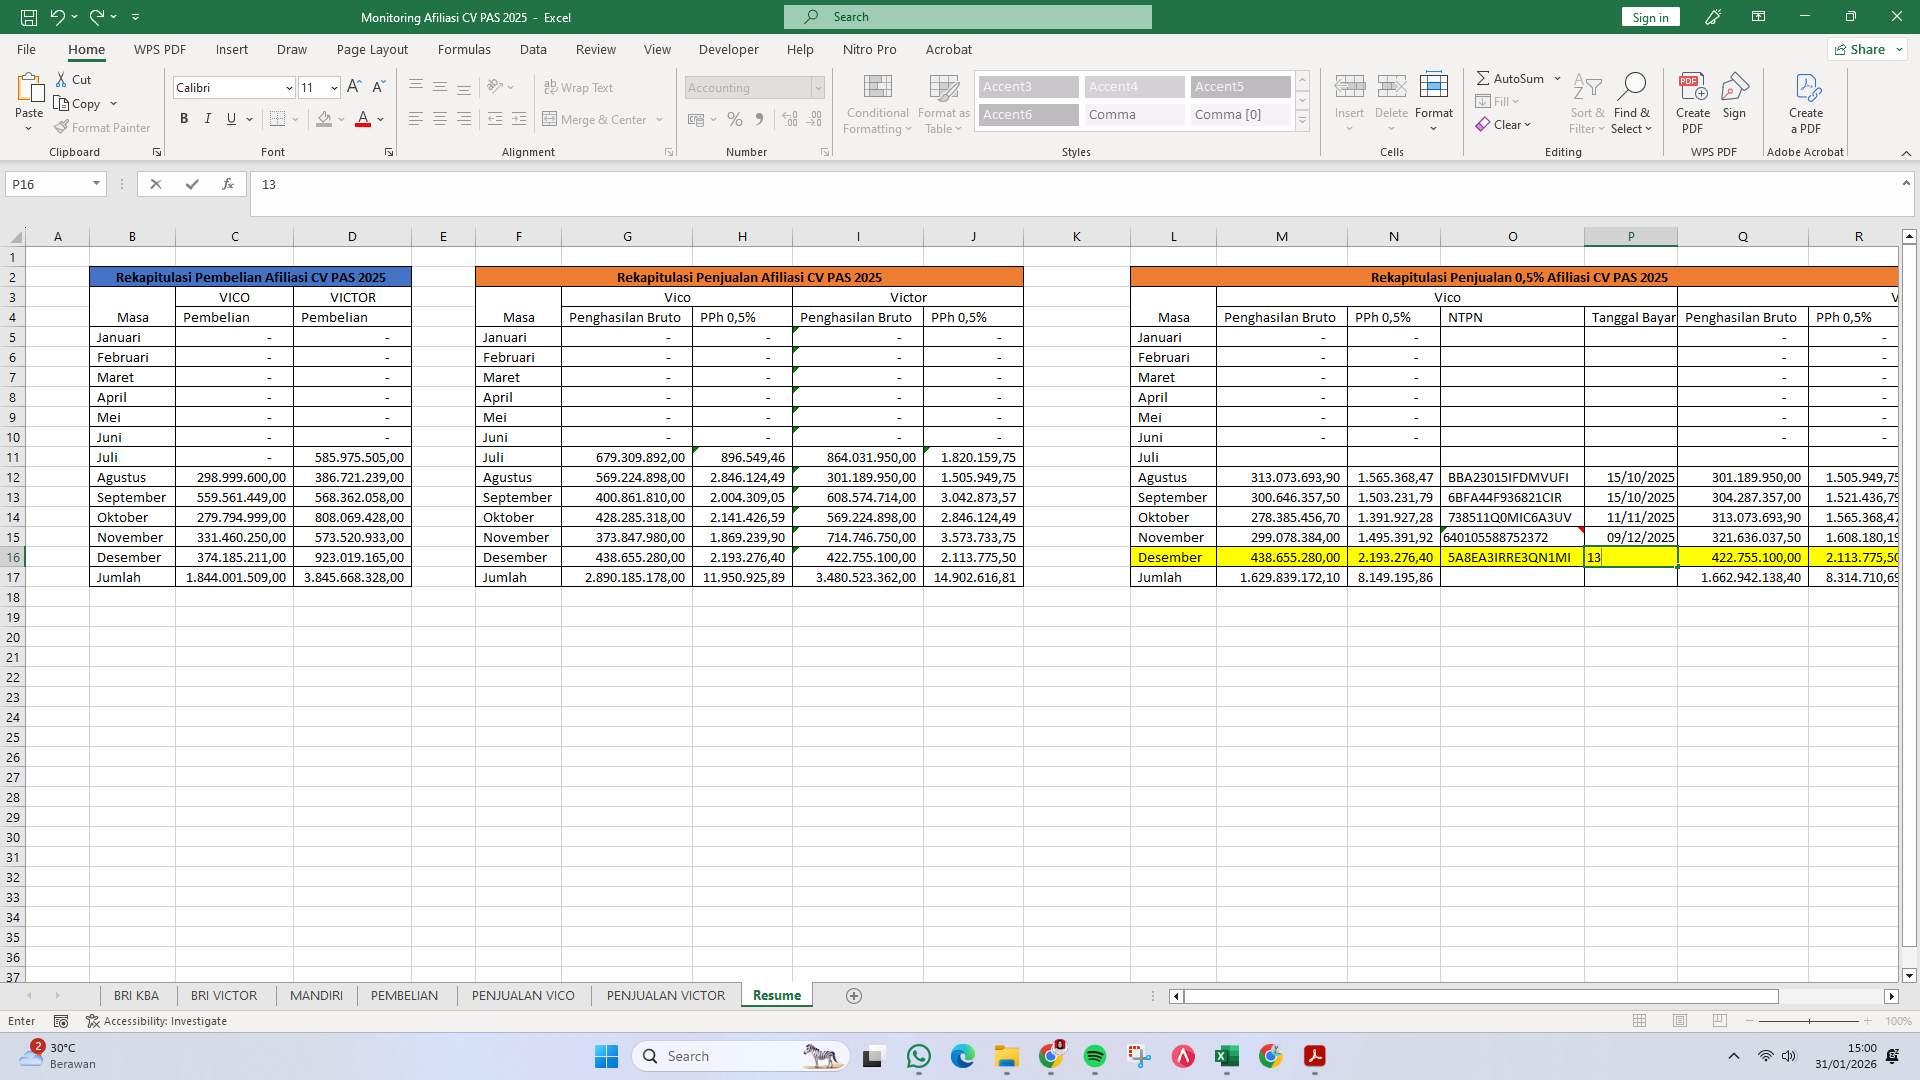Screen dimensions: 1920x1080
Task: Click the Name Box showing P16
Action: [48, 184]
